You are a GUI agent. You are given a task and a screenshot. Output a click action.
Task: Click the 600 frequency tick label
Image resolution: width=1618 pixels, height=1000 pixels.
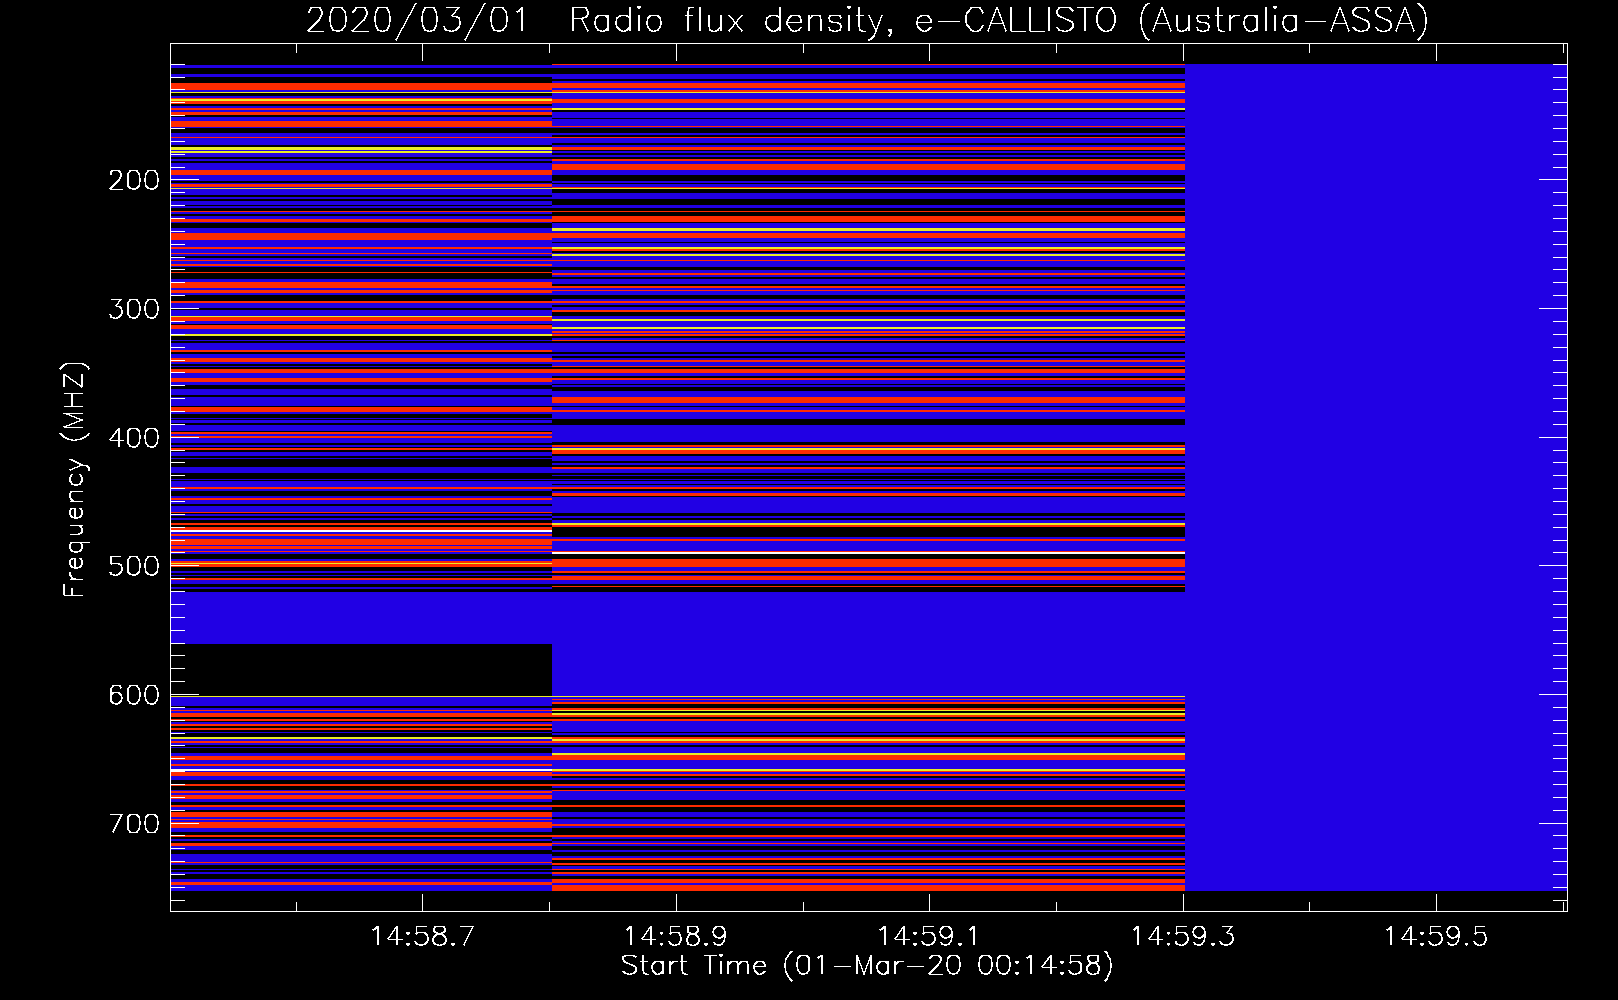tap(134, 695)
